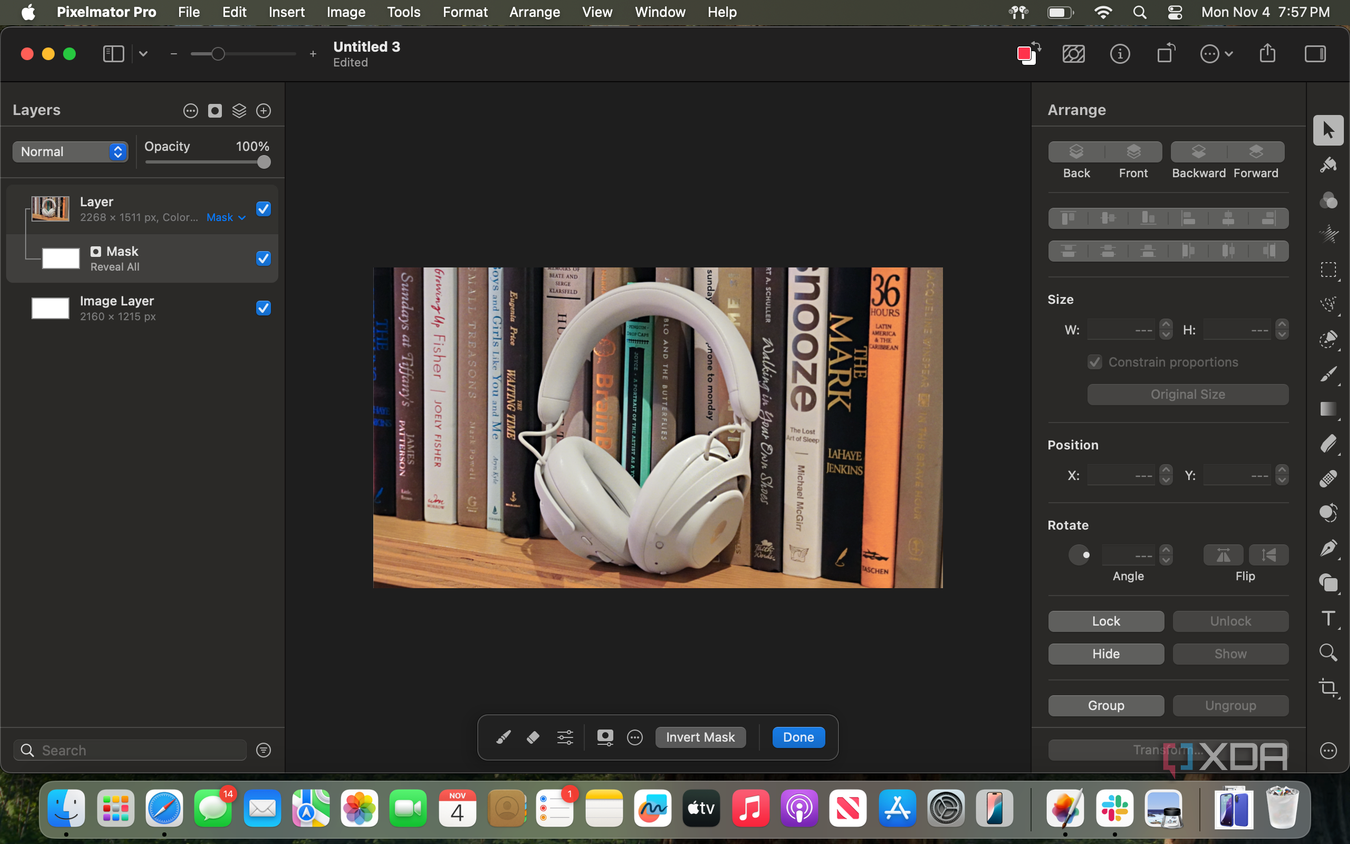Click the mask brush icon in bottom bar

coord(503,737)
